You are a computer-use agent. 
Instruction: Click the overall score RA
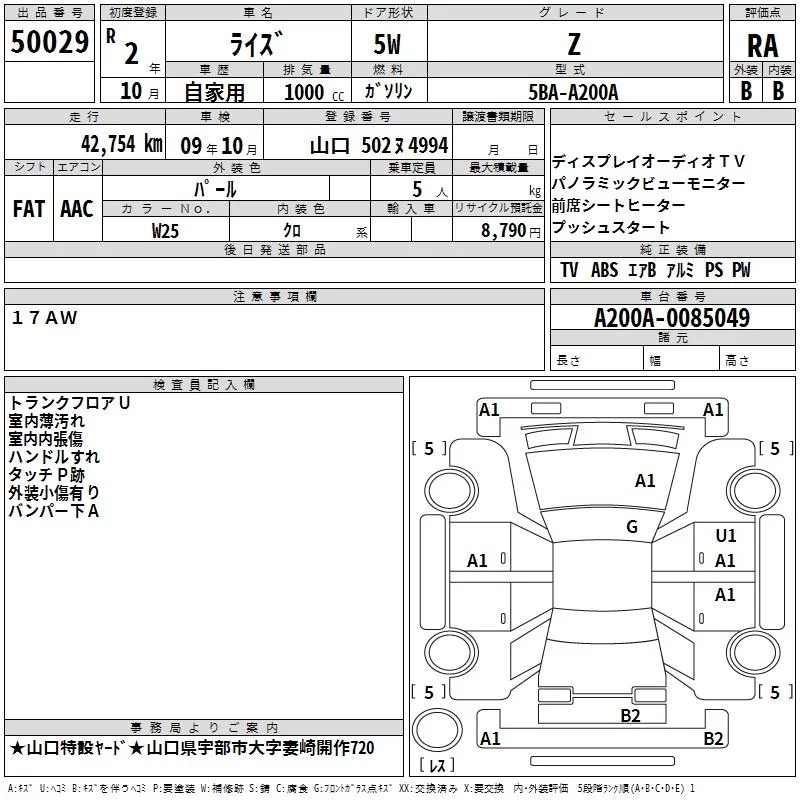coord(763,46)
